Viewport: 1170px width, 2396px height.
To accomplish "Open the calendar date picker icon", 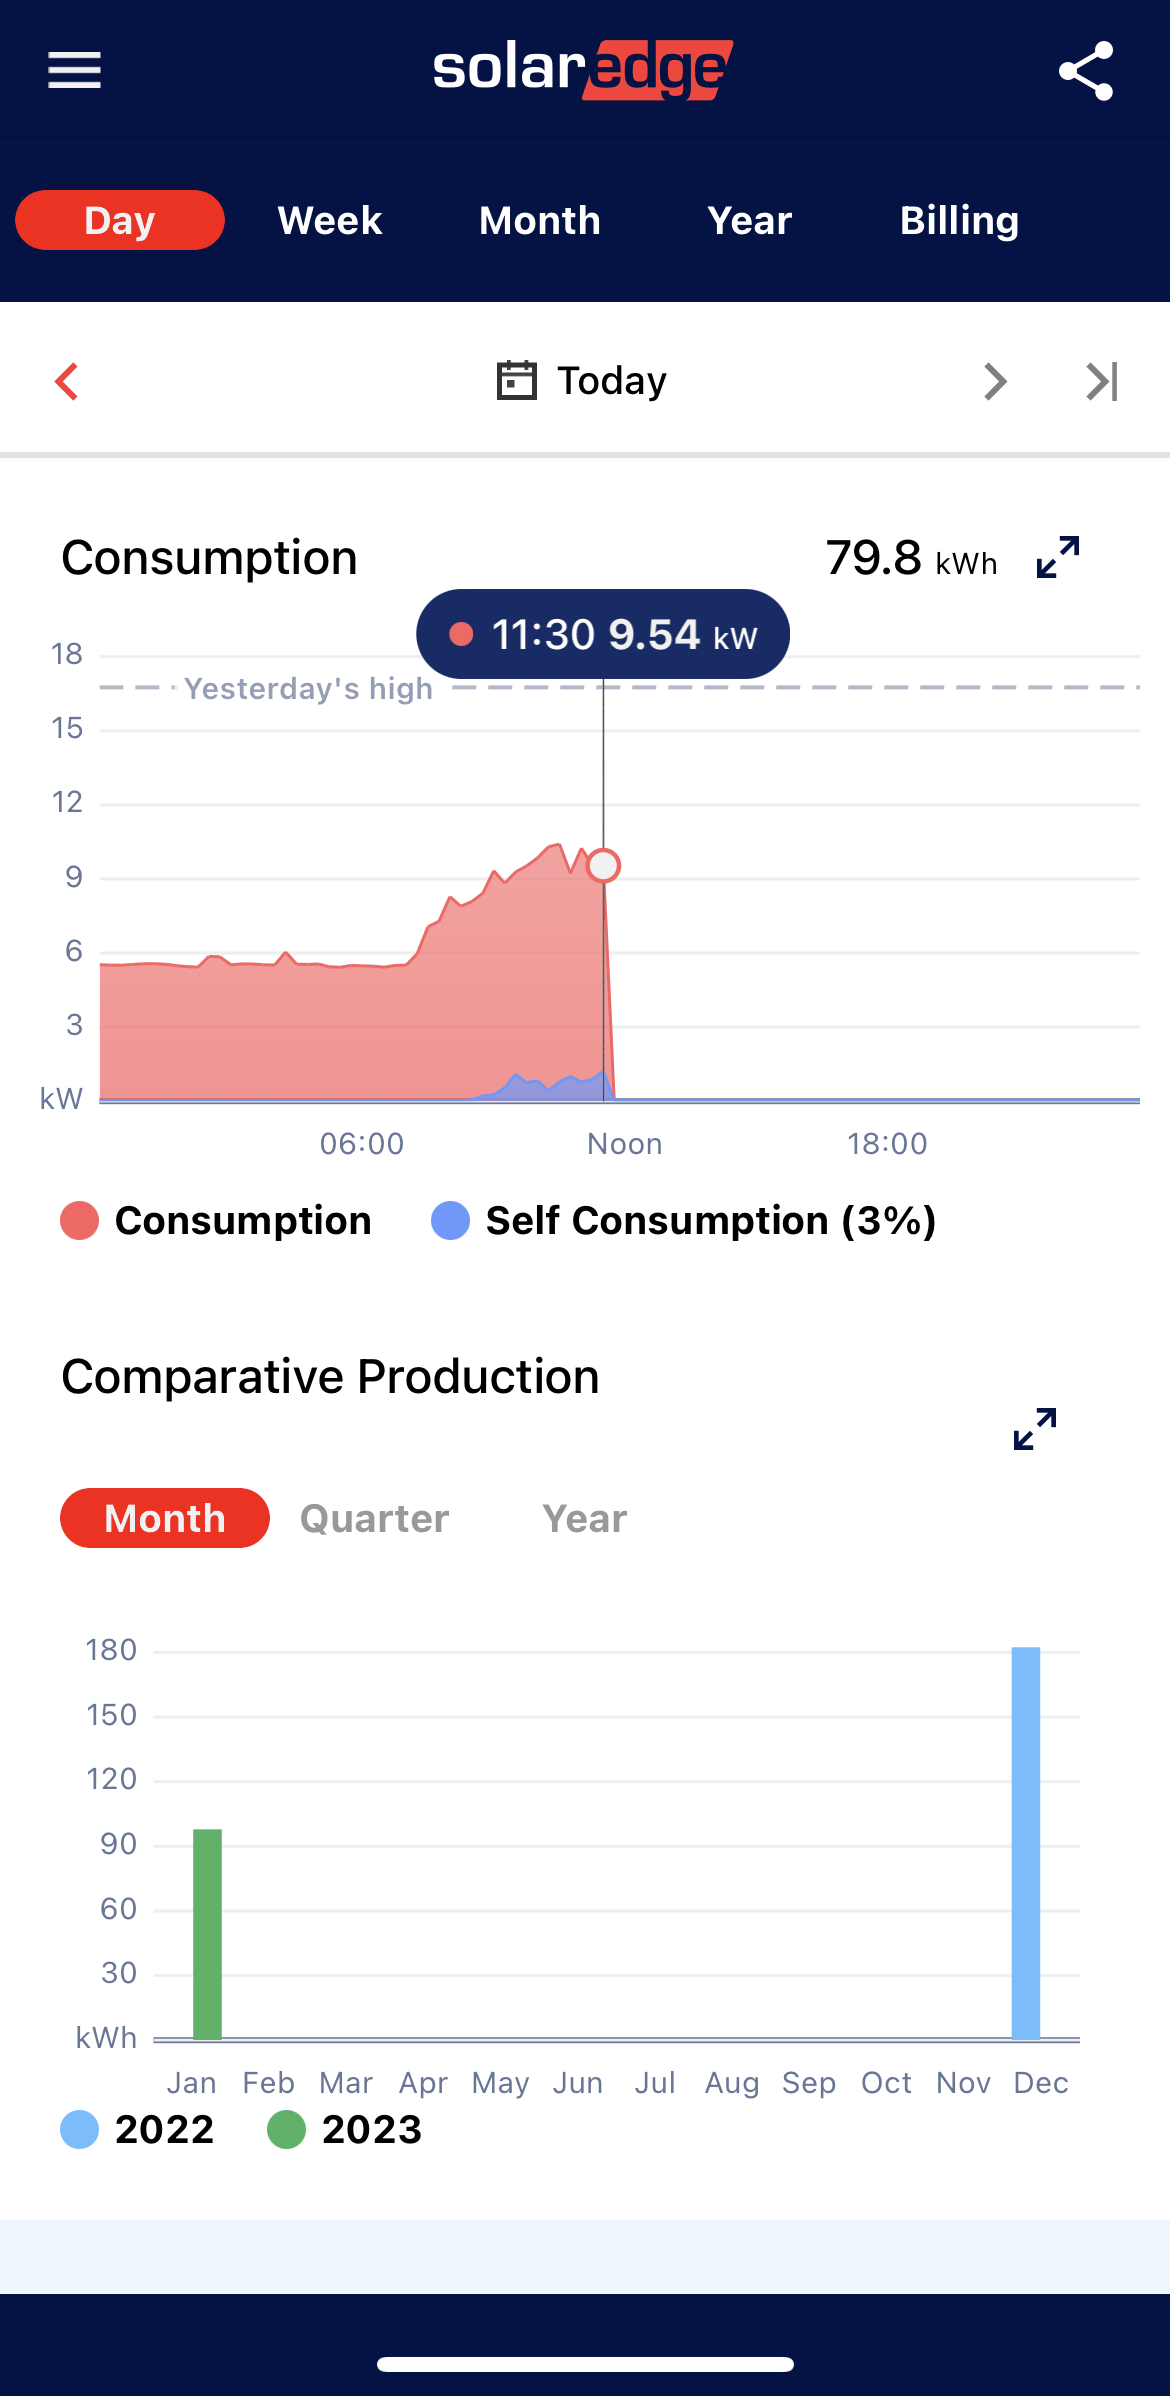I will 517,381.
